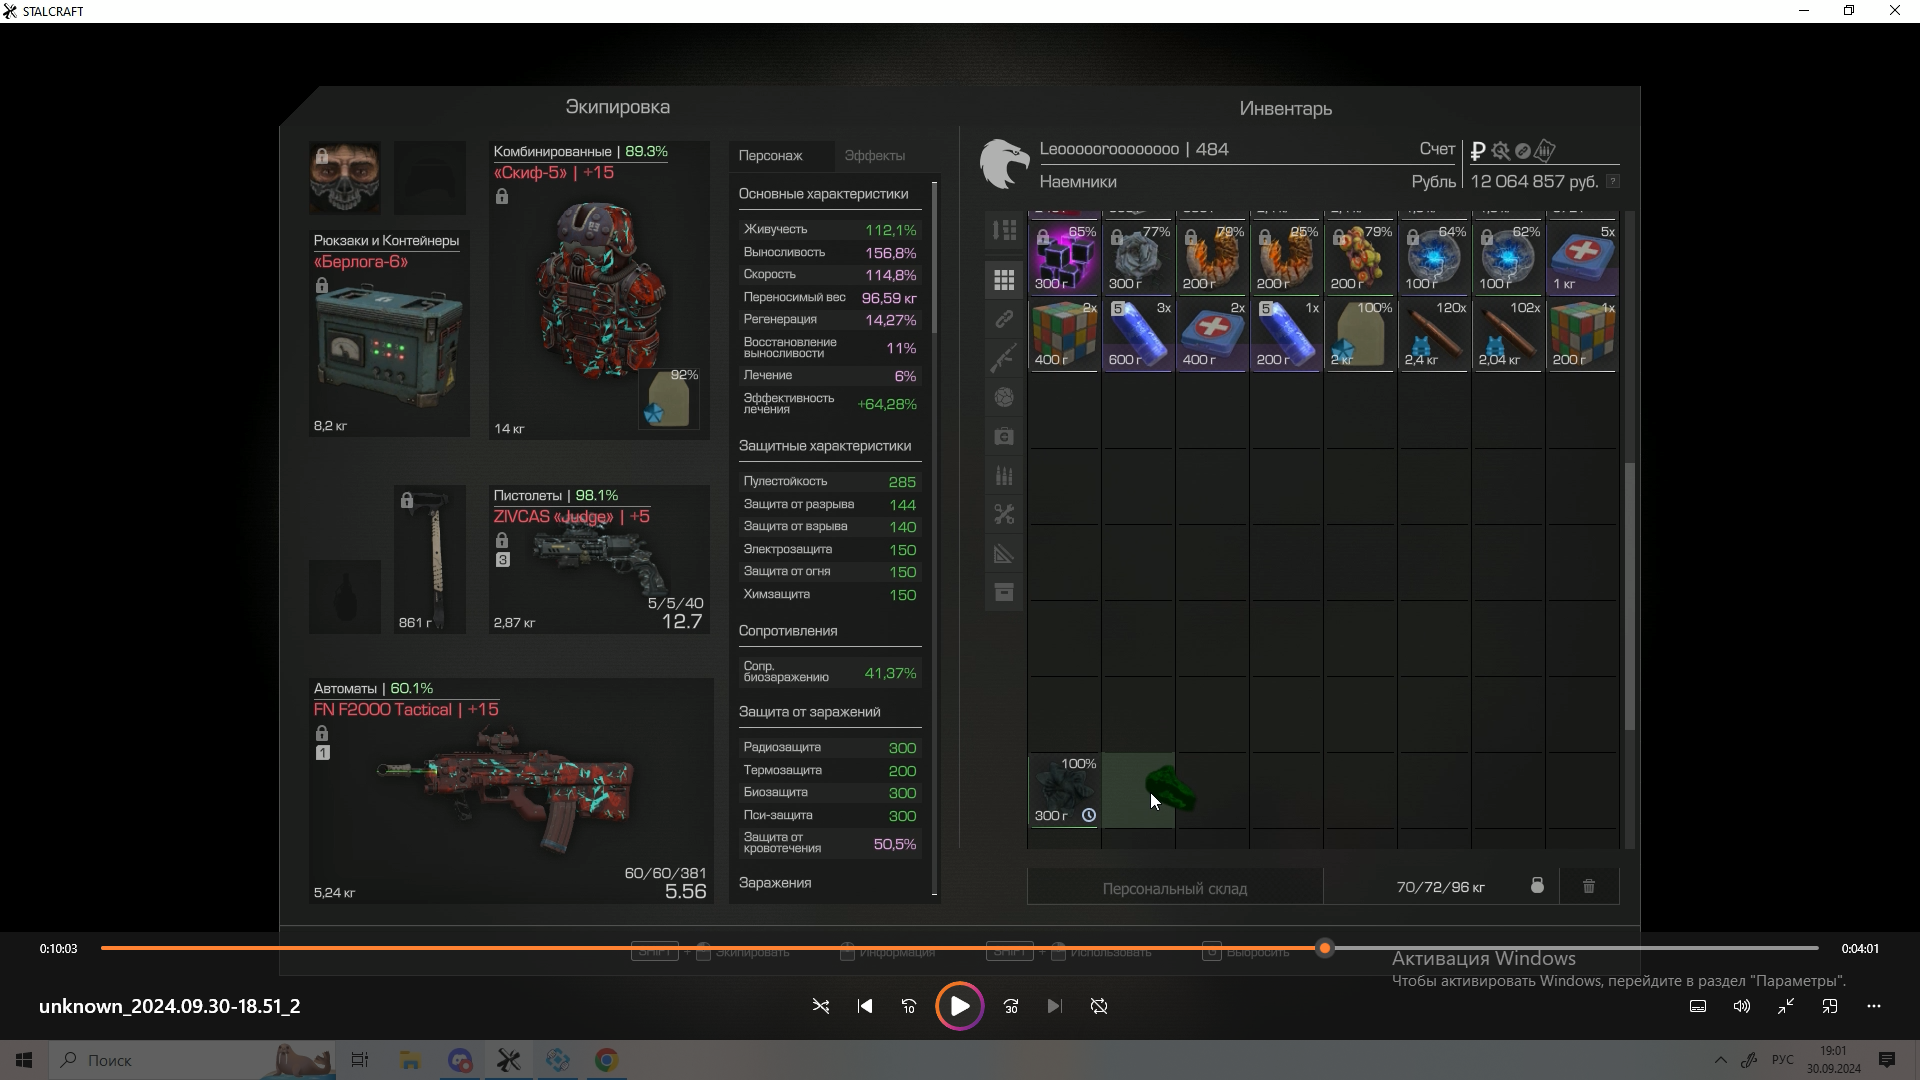Select the «Берлога-6» container slot
The image size is (1920, 1080).
click(389, 332)
